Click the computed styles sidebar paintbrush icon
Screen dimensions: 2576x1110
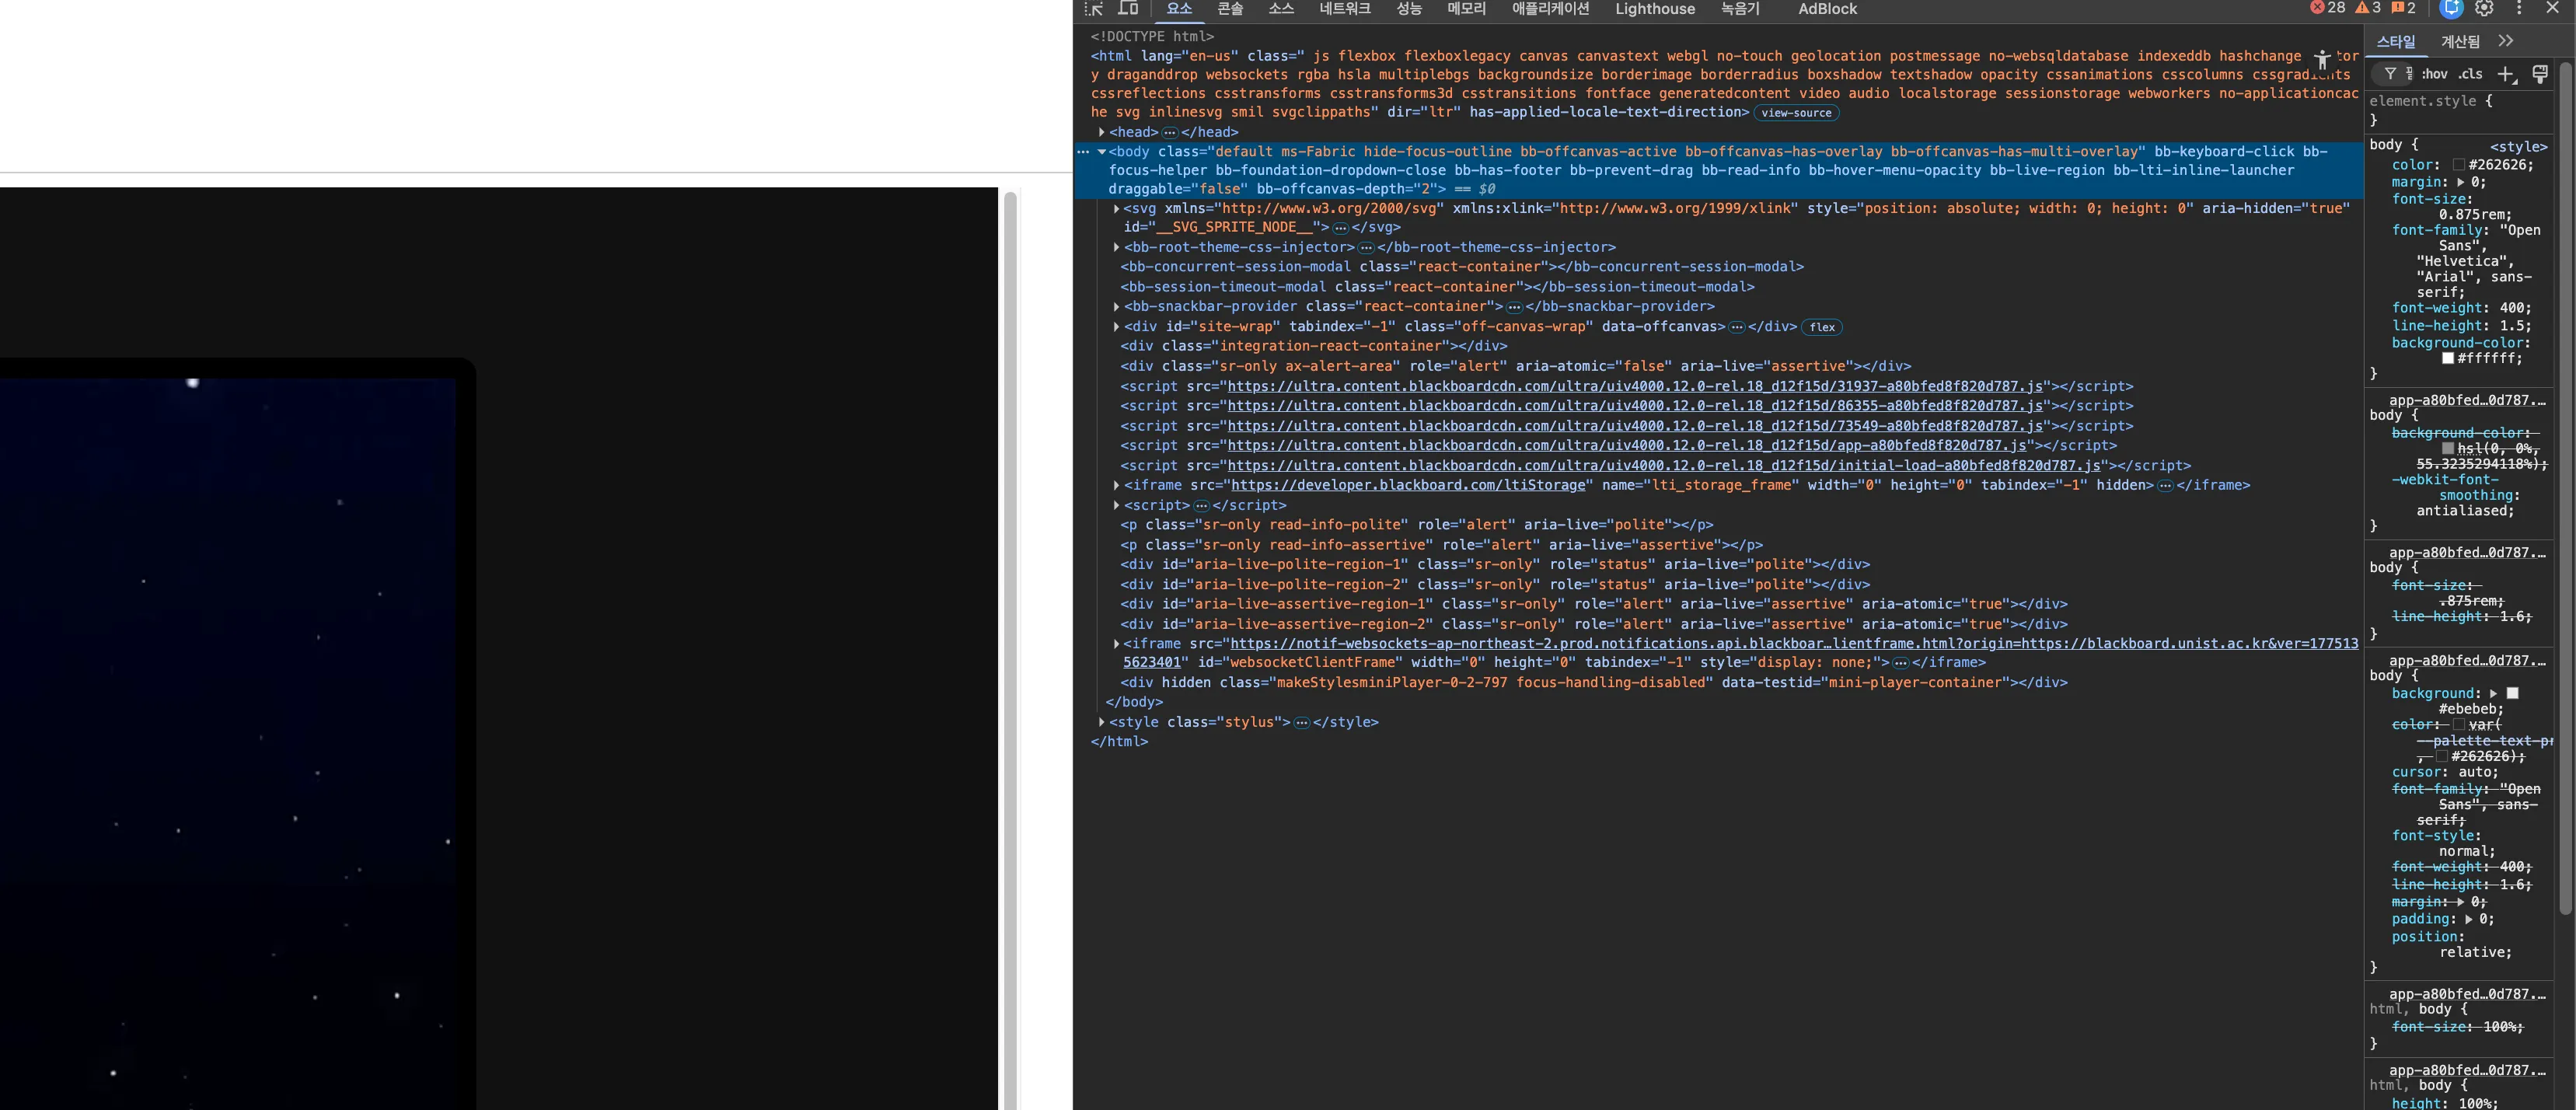pos(2540,74)
